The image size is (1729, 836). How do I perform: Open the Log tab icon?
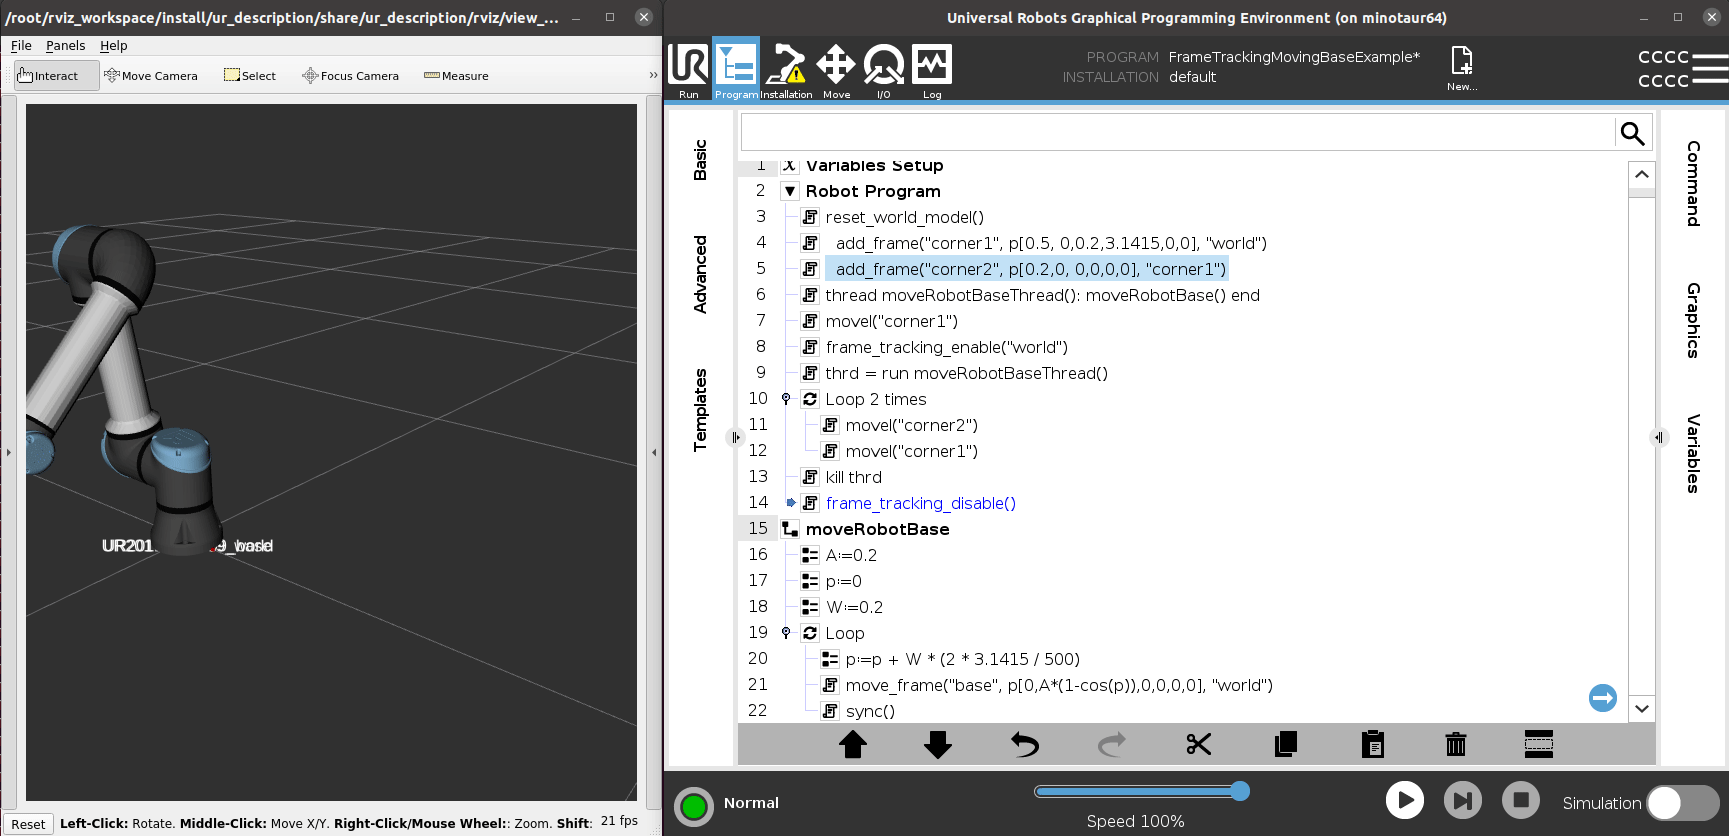[932, 70]
